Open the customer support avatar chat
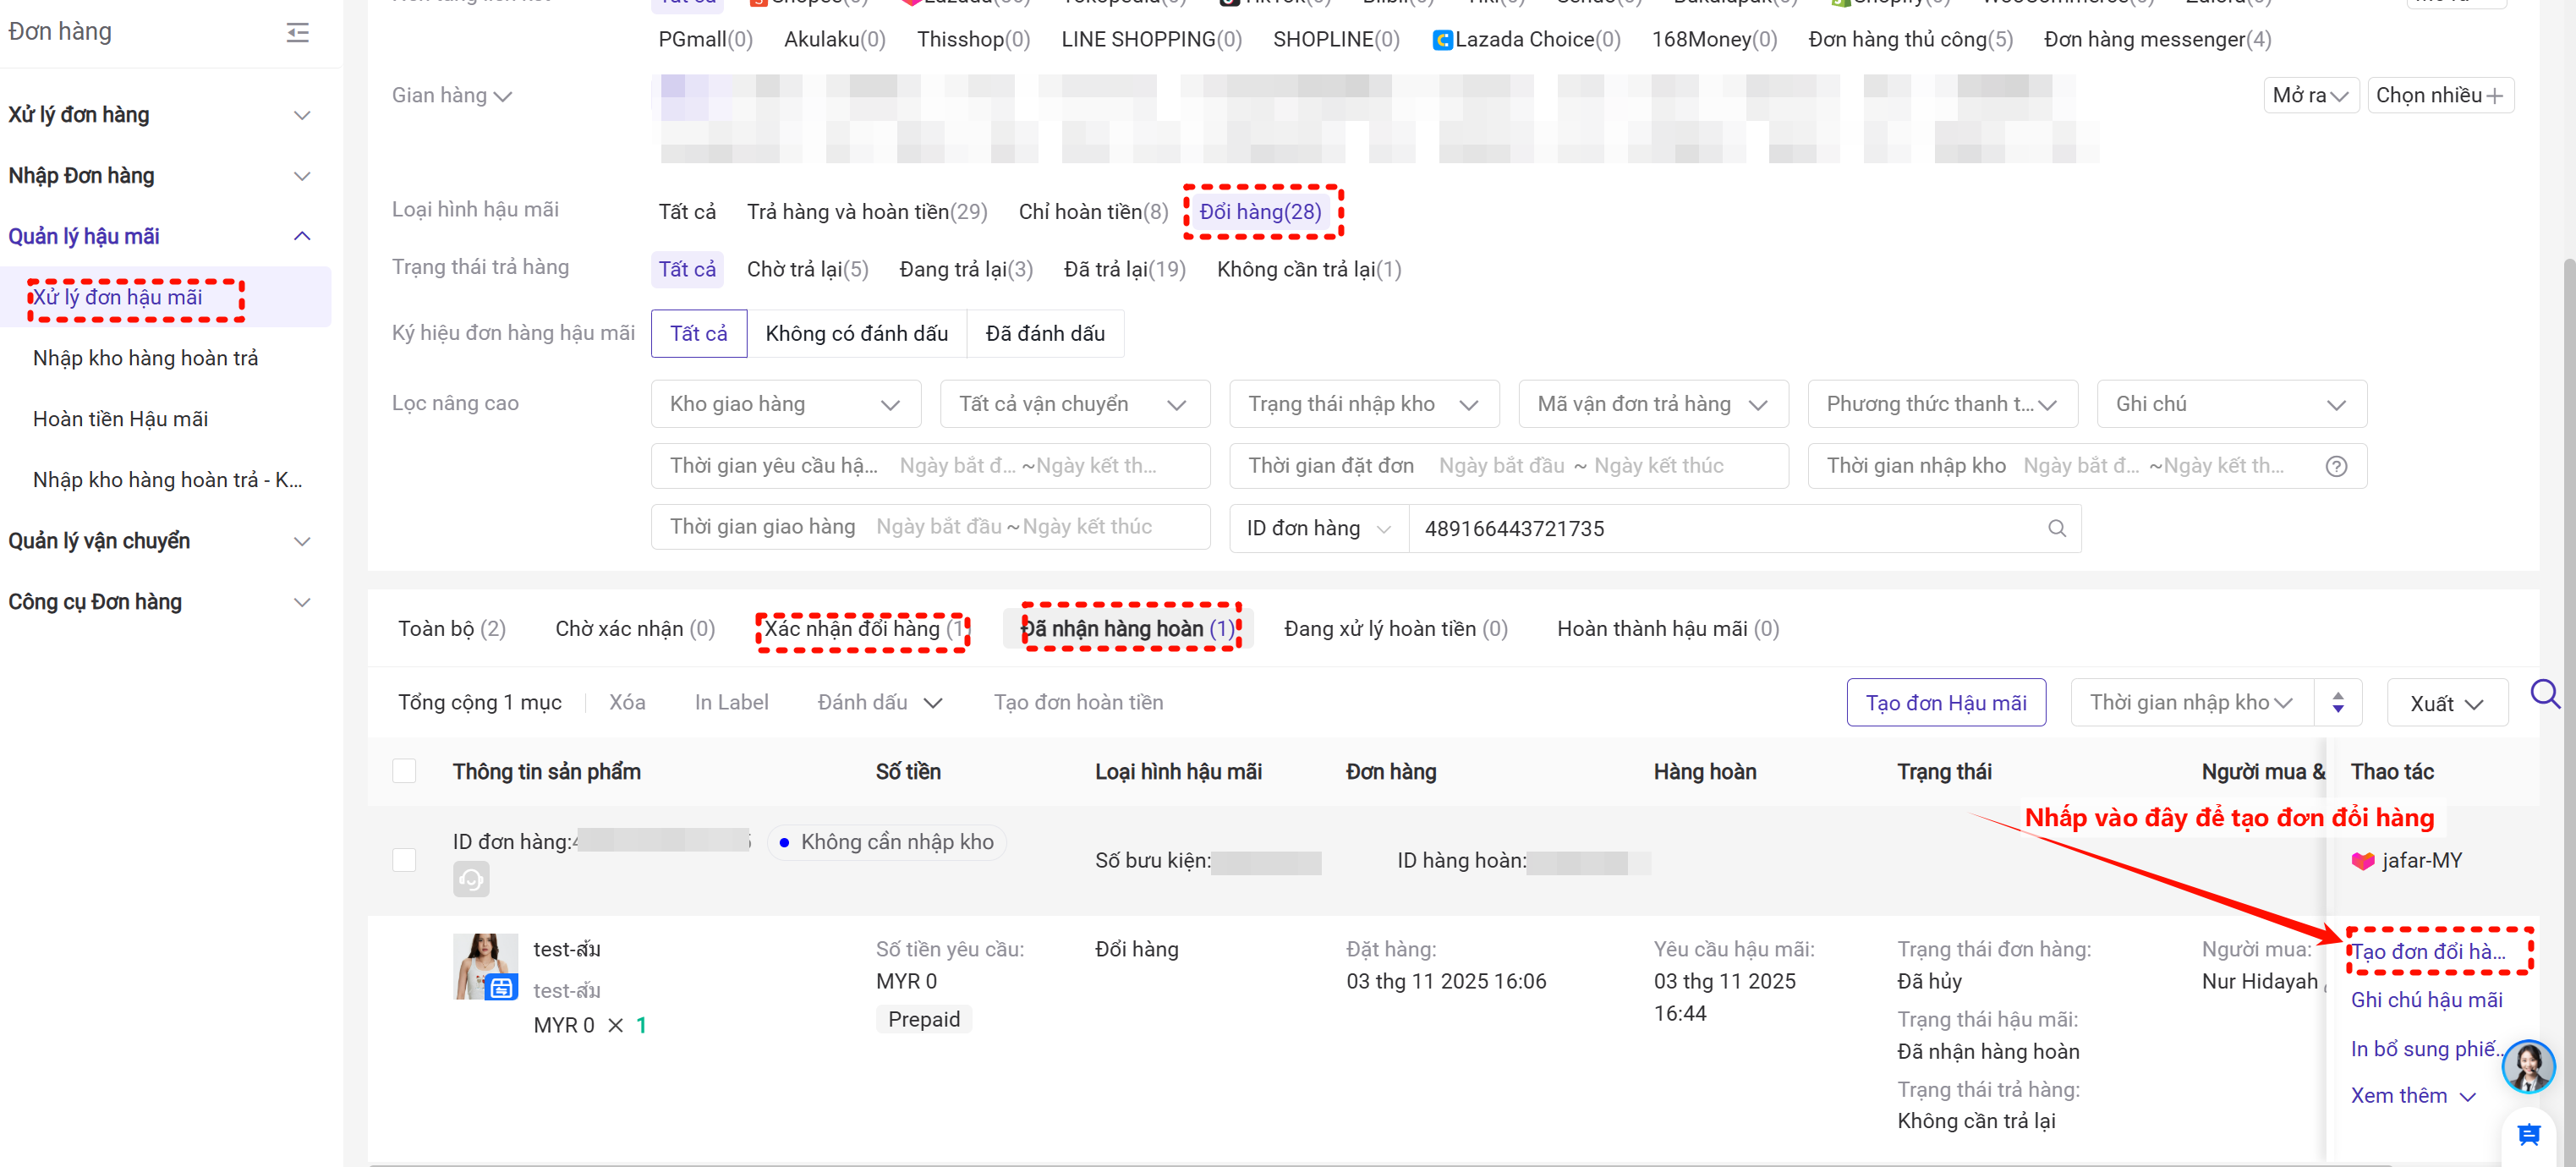This screenshot has height=1167, width=2576. tap(2527, 1066)
